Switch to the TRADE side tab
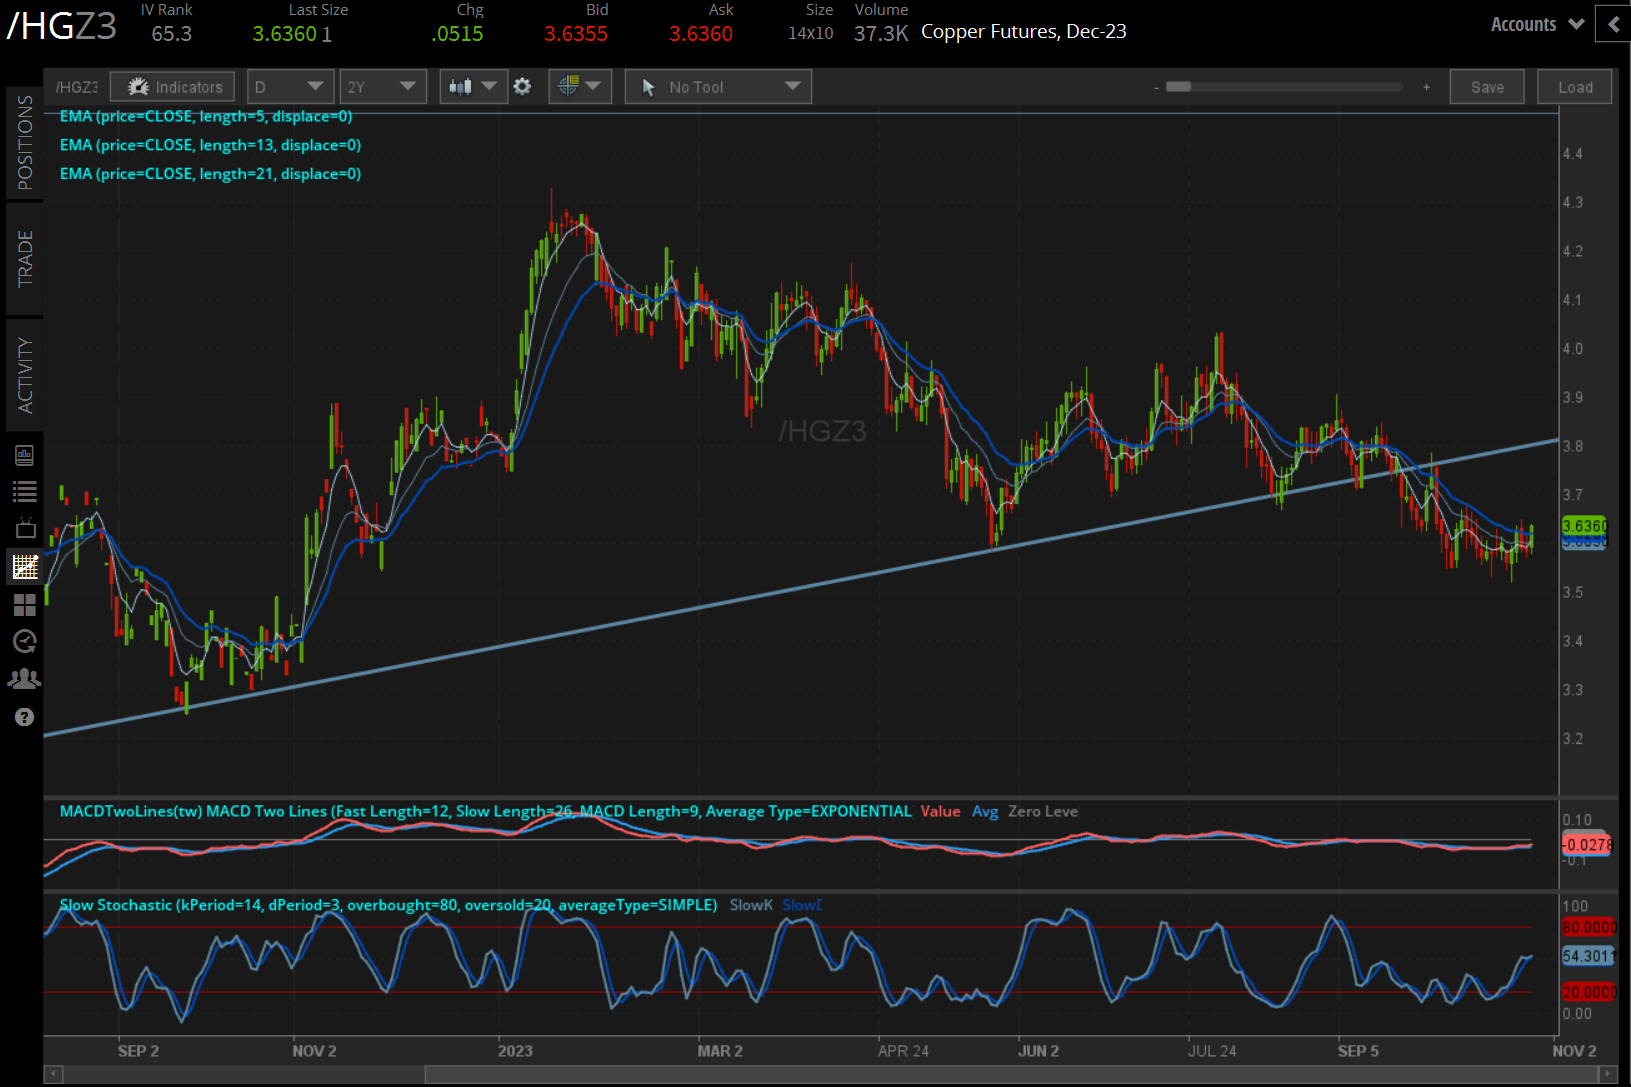Image resolution: width=1631 pixels, height=1087 pixels. tap(24, 259)
